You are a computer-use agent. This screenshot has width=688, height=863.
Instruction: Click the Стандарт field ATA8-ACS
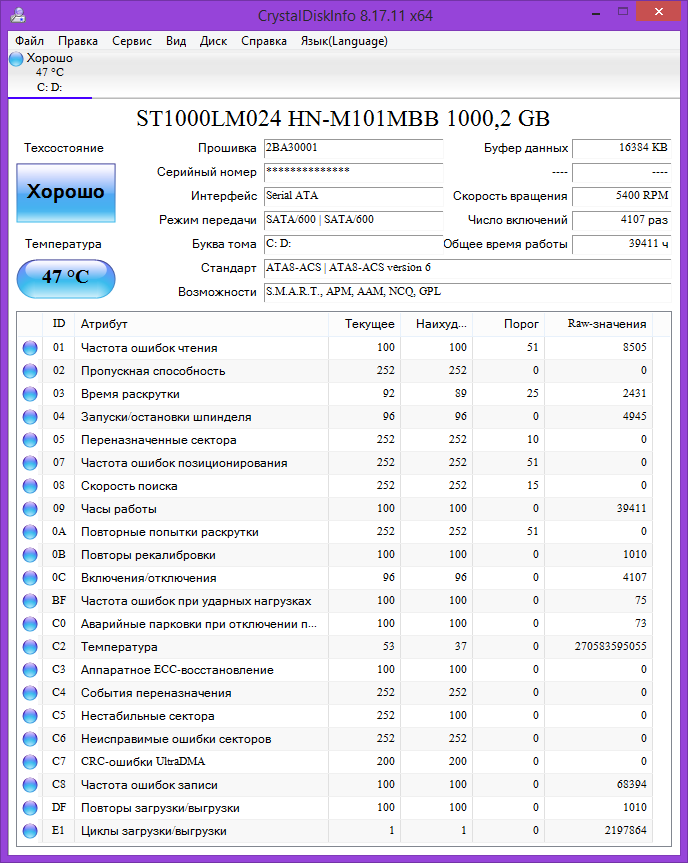[467, 268]
